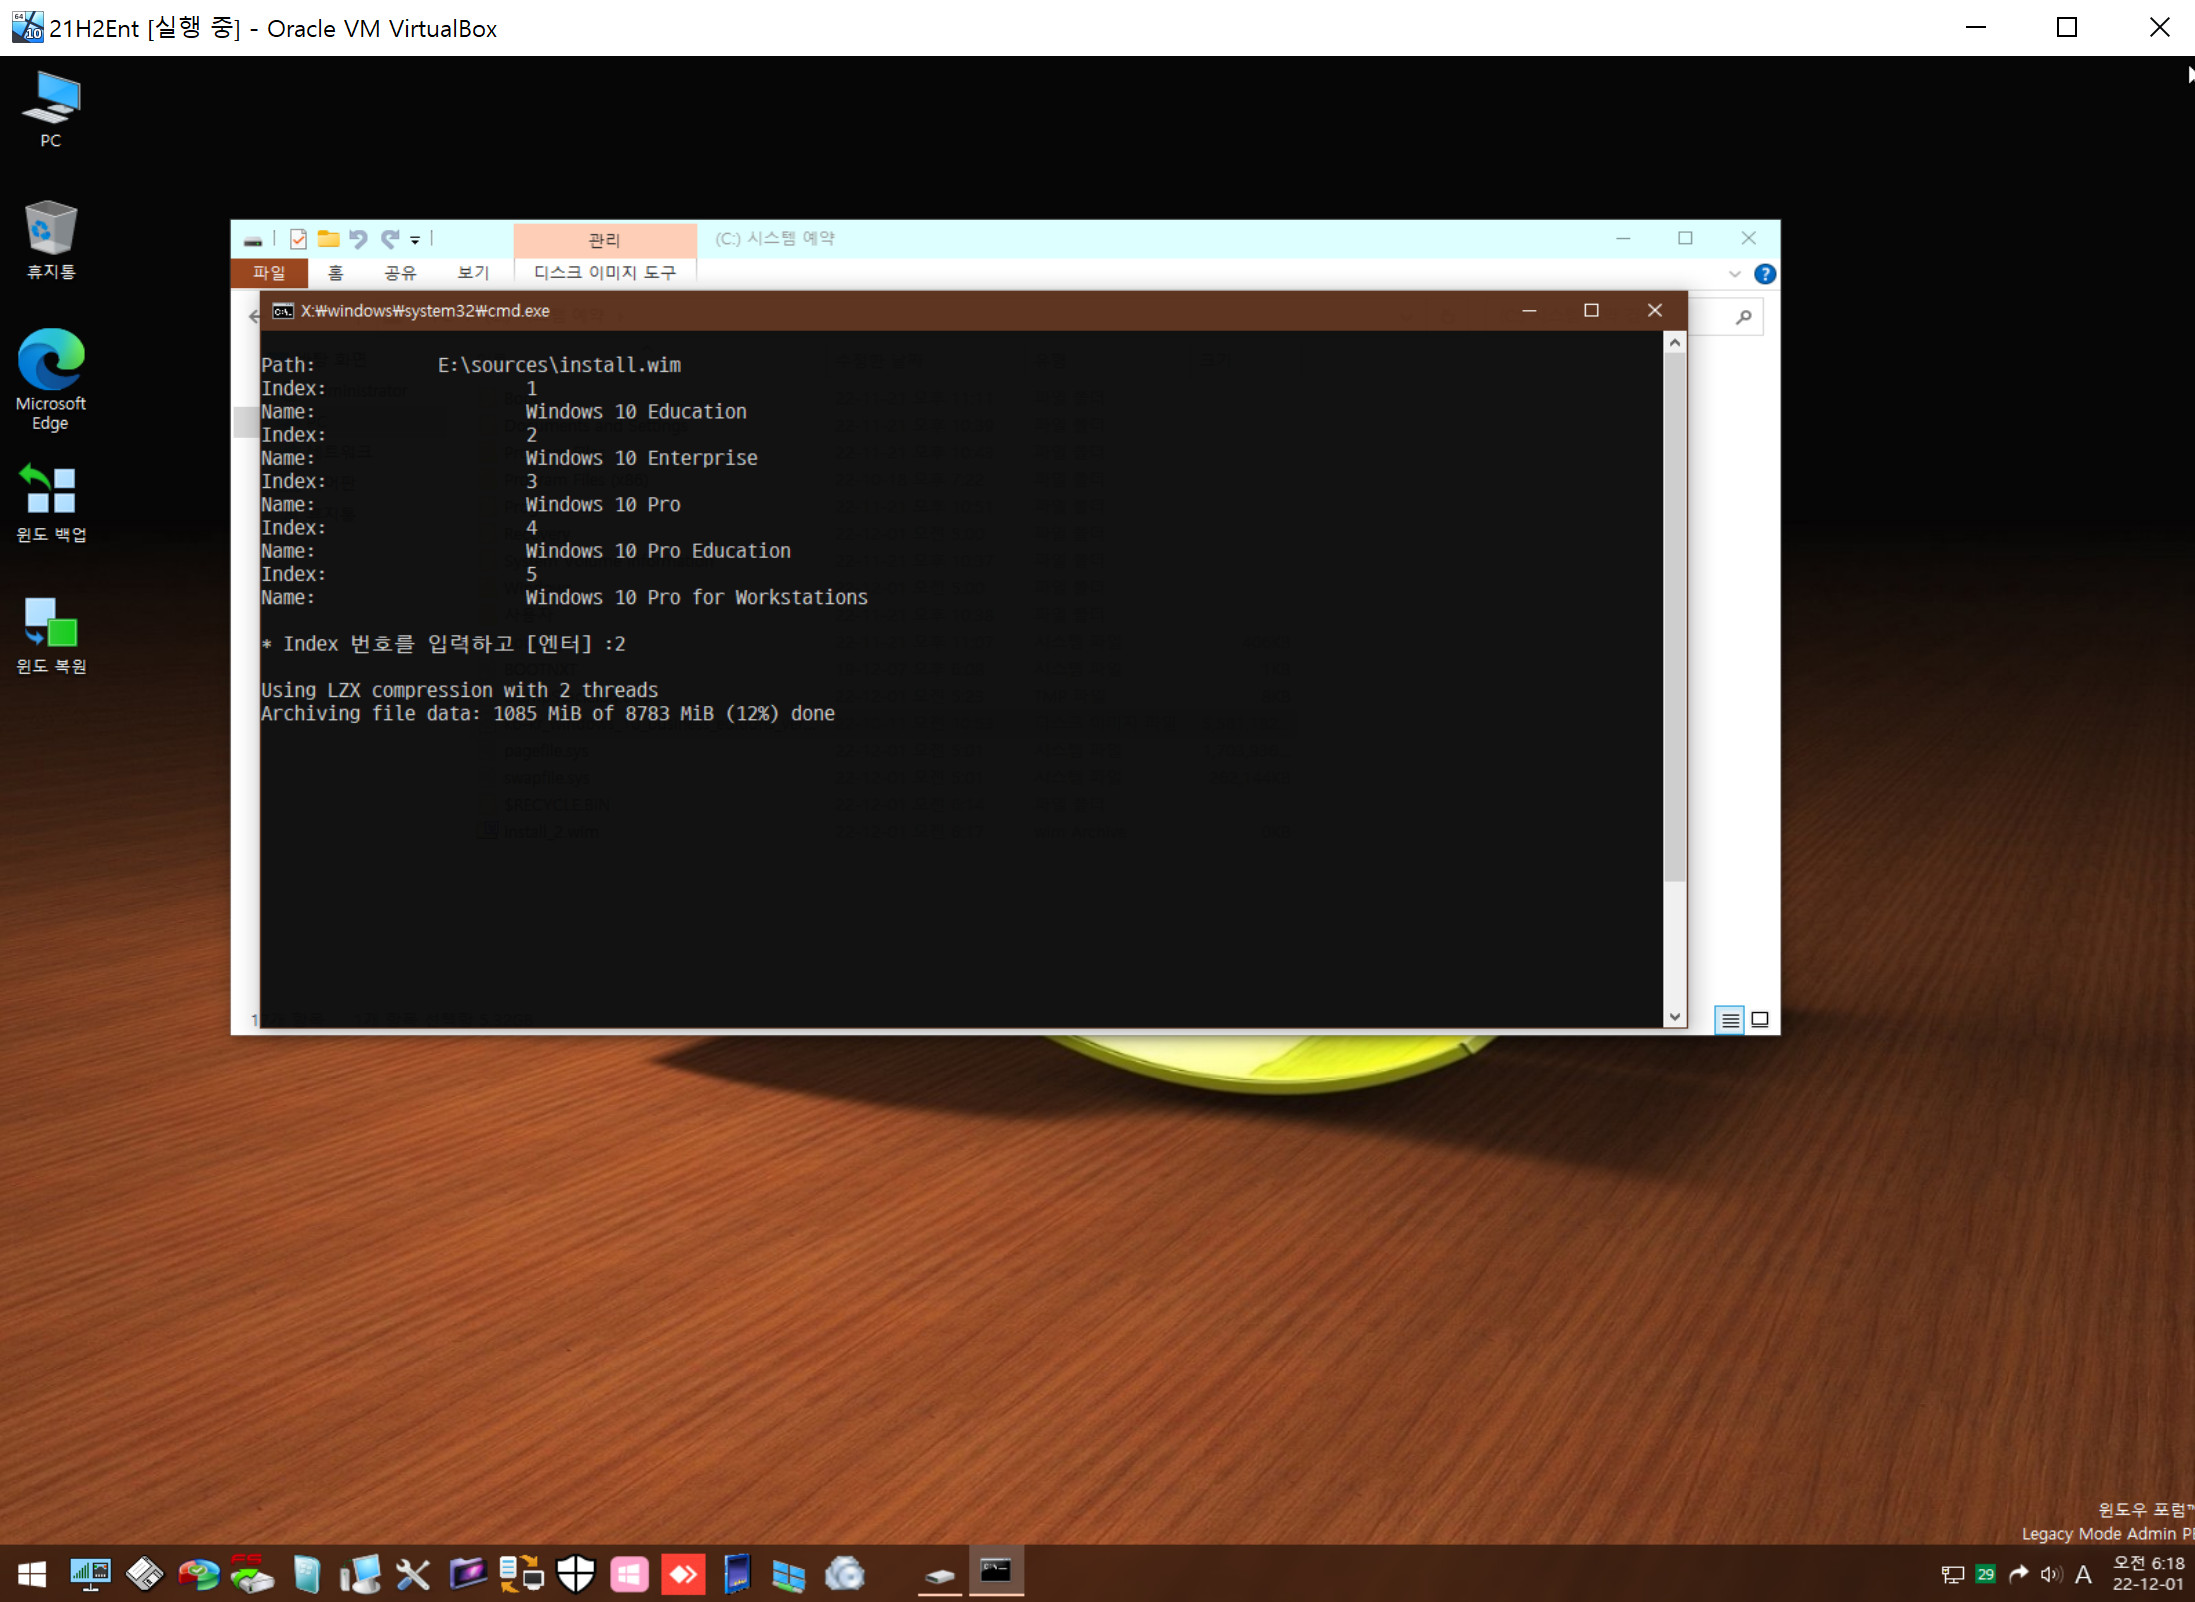This screenshot has width=2195, height=1602.
Task: Open the 홈 ribbon tab
Action: pos(336,272)
